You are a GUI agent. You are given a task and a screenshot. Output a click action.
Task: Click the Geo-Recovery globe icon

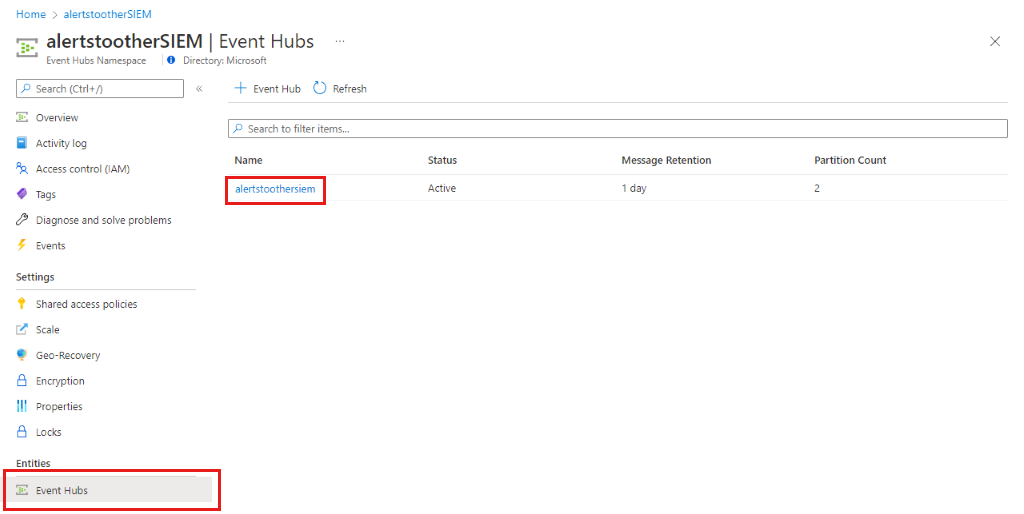[x=22, y=355]
